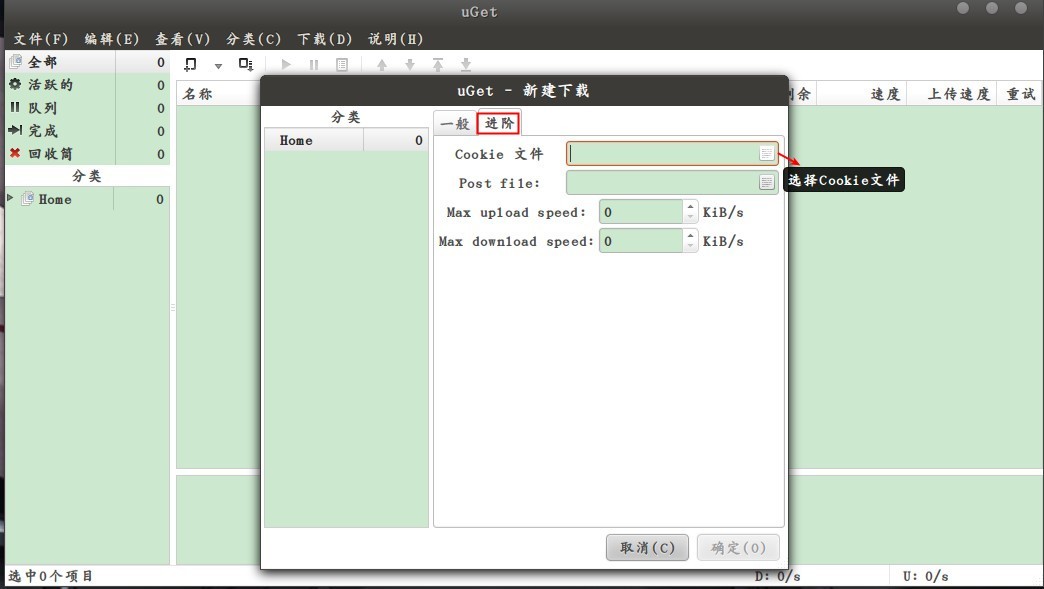
Task: Open the 说明(H) menu
Action: tap(395, 39)
